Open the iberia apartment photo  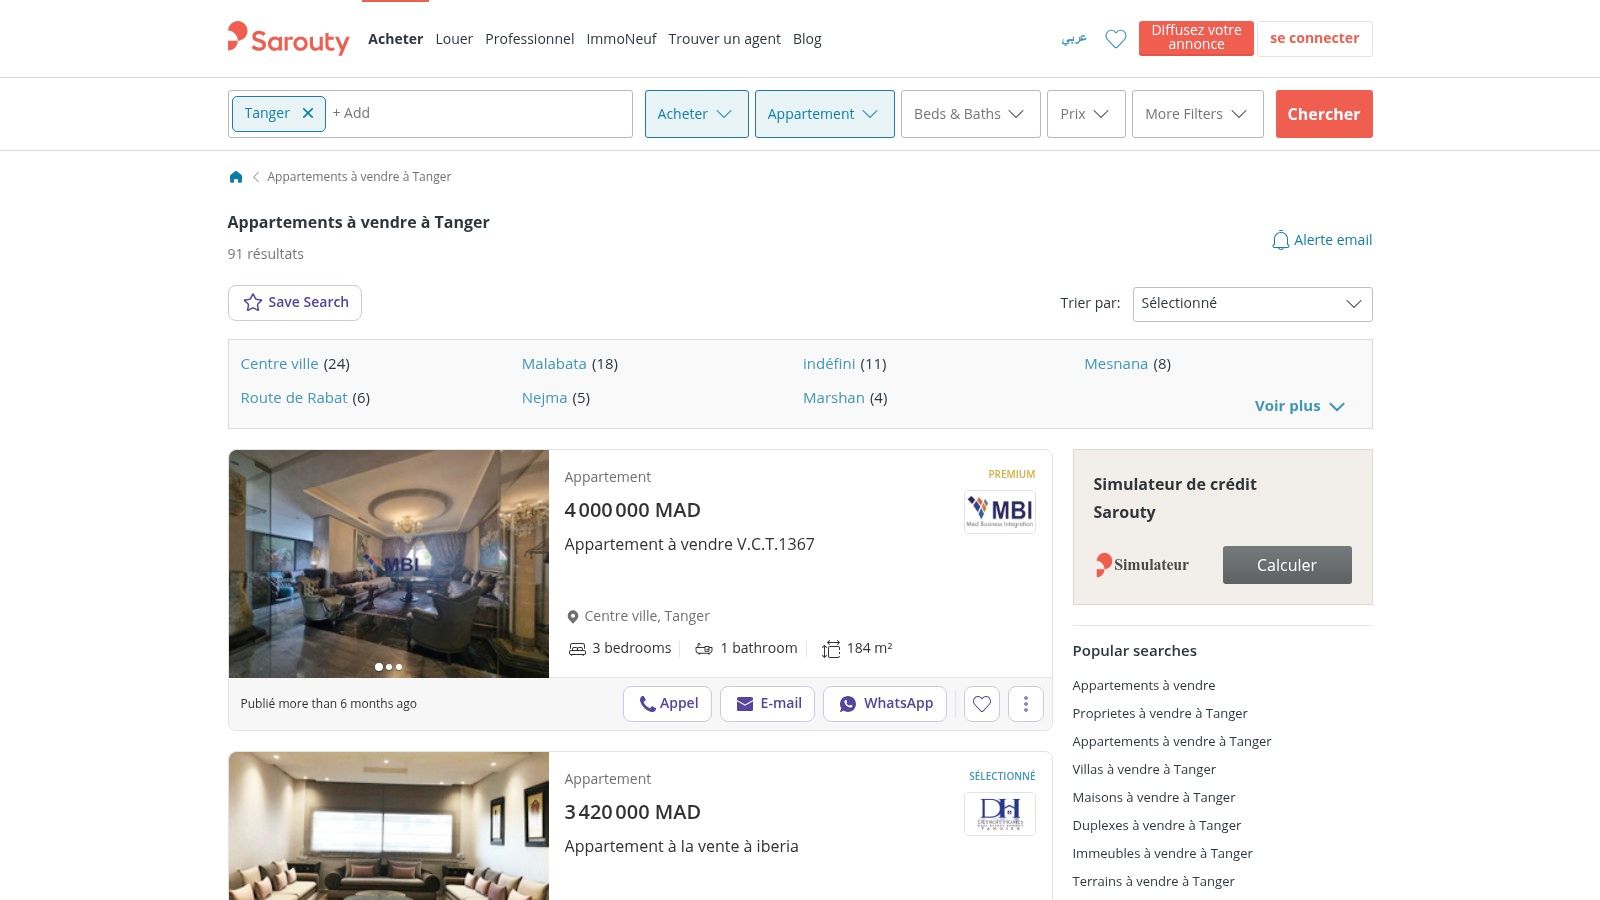[389, 826]
